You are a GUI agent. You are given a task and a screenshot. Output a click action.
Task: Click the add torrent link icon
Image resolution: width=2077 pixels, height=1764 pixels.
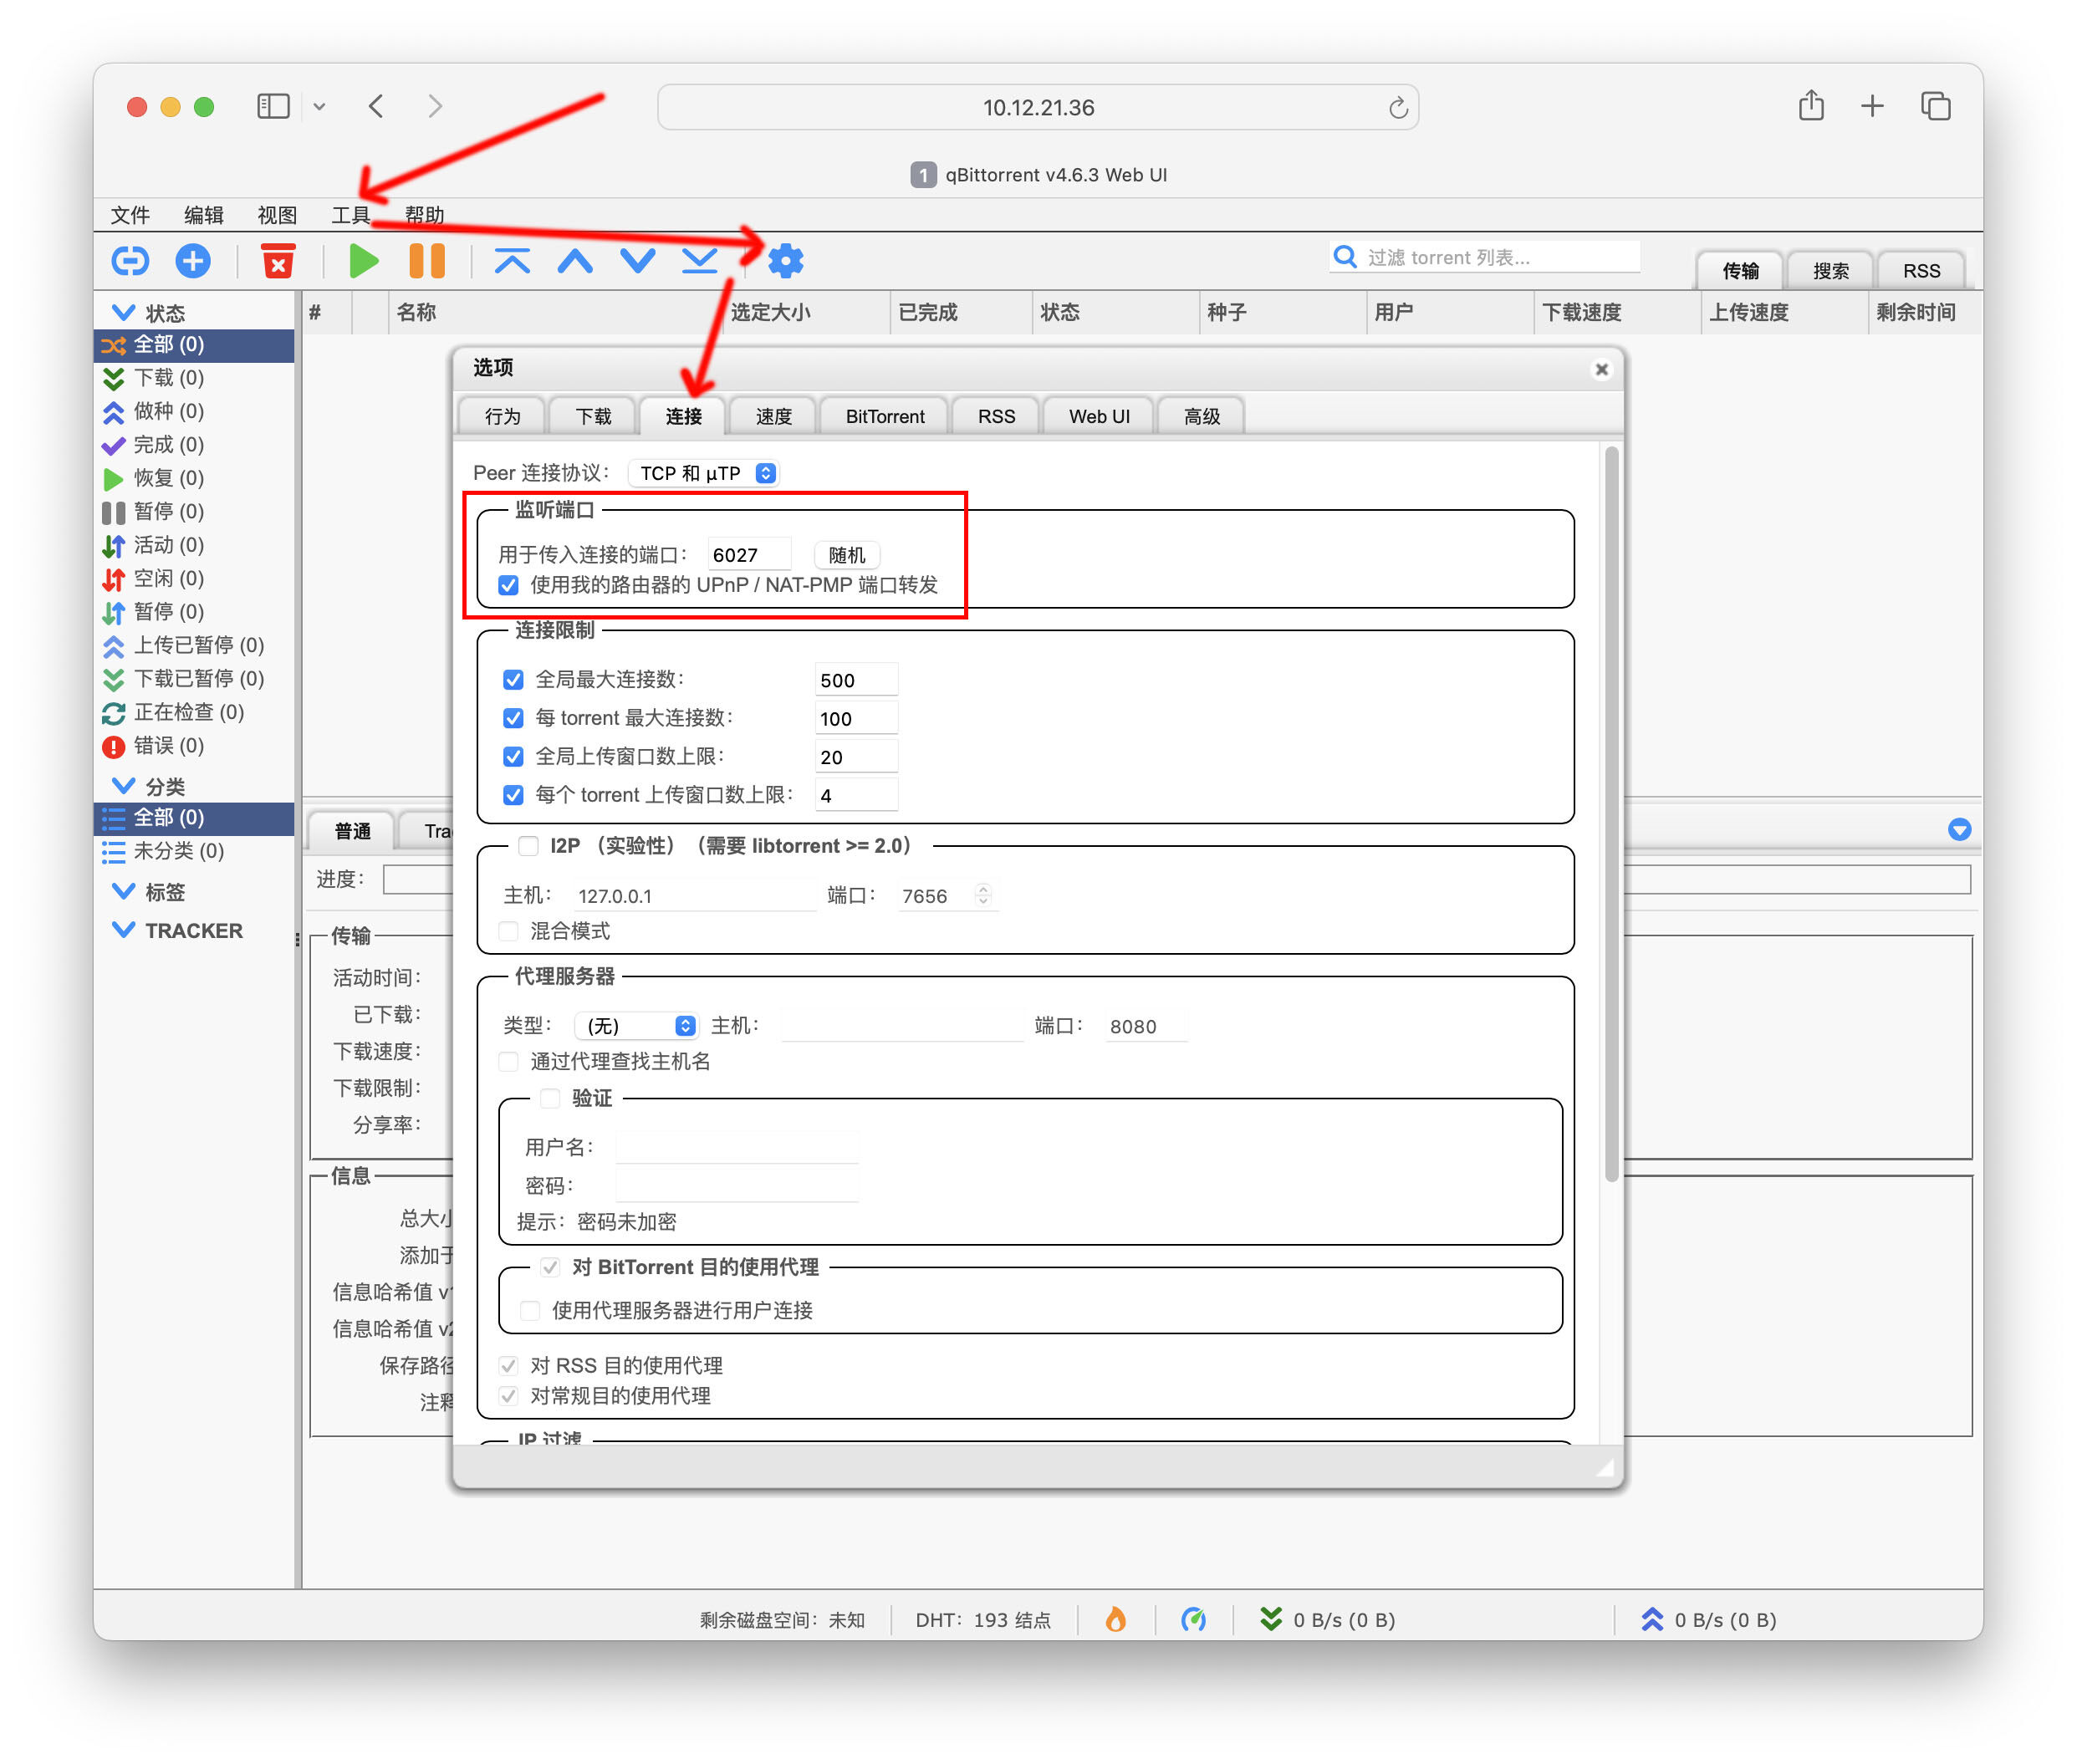(130, 261)
